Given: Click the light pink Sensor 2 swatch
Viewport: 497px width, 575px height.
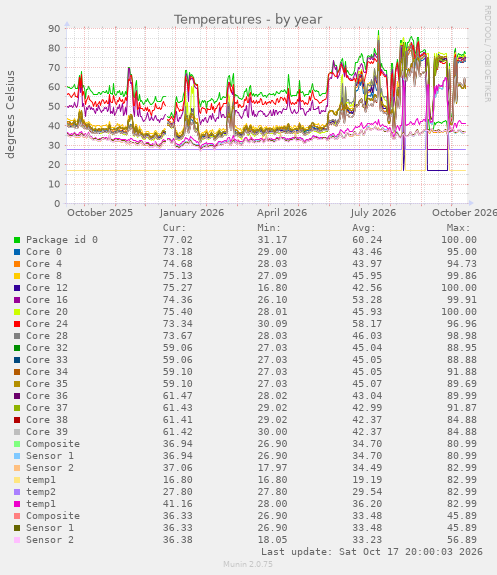Looking at the screenshot, I should click(17, 540).
